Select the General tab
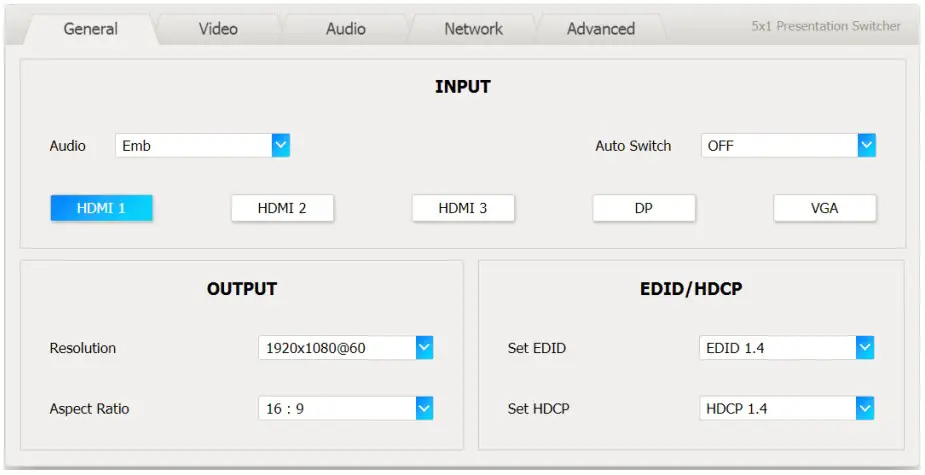925x475 pixels. coord(90,29)
